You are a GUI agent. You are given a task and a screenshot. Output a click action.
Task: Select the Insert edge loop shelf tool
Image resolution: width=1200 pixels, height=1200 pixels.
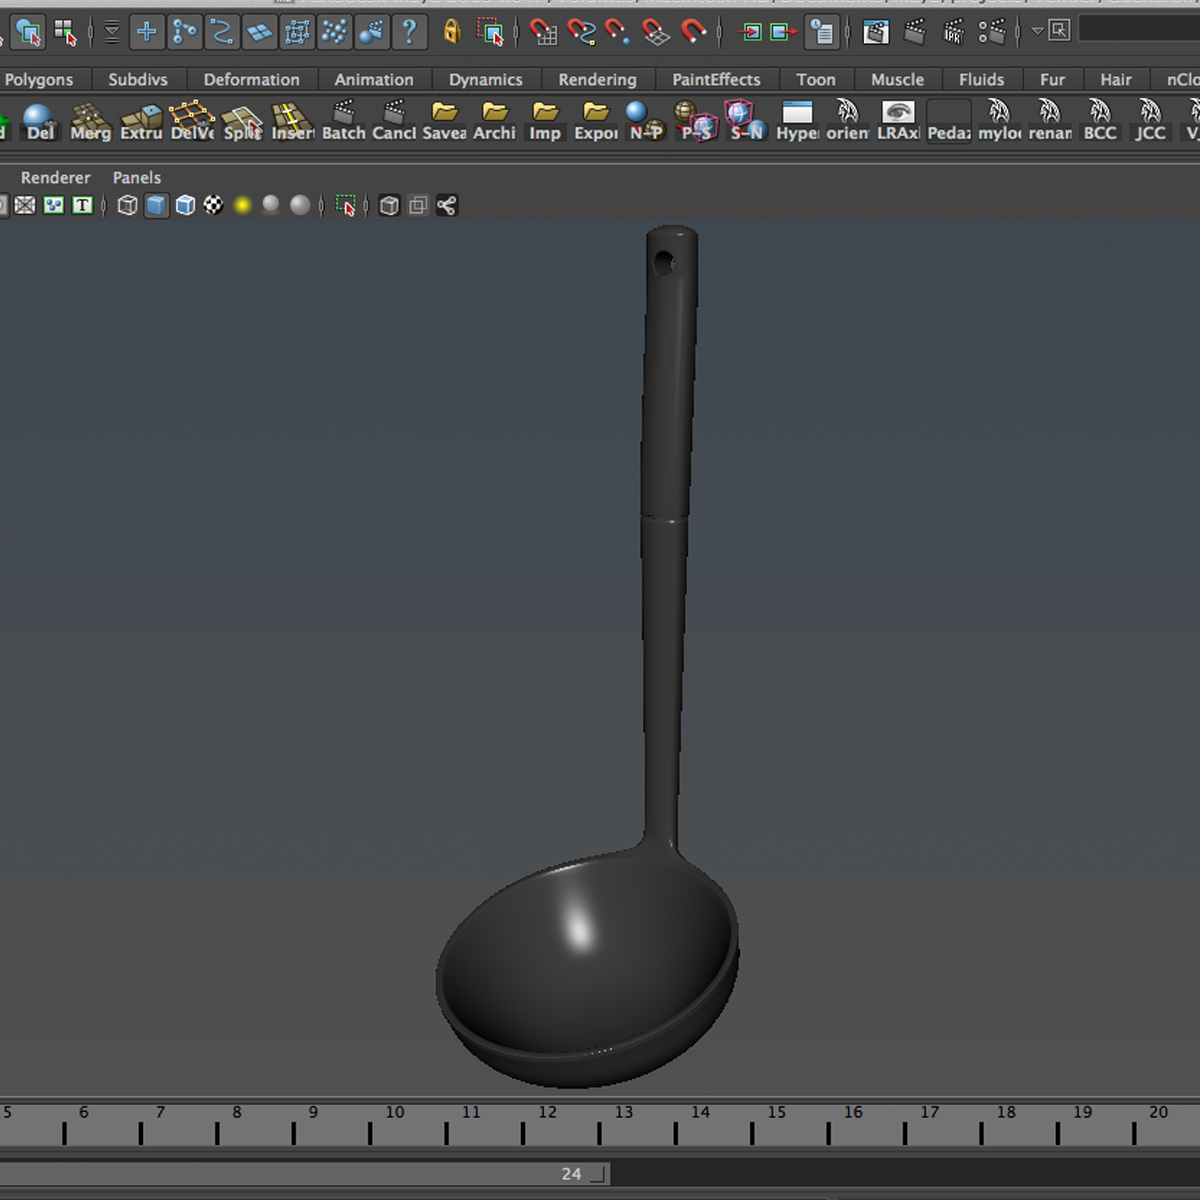[x=292, y=121]
